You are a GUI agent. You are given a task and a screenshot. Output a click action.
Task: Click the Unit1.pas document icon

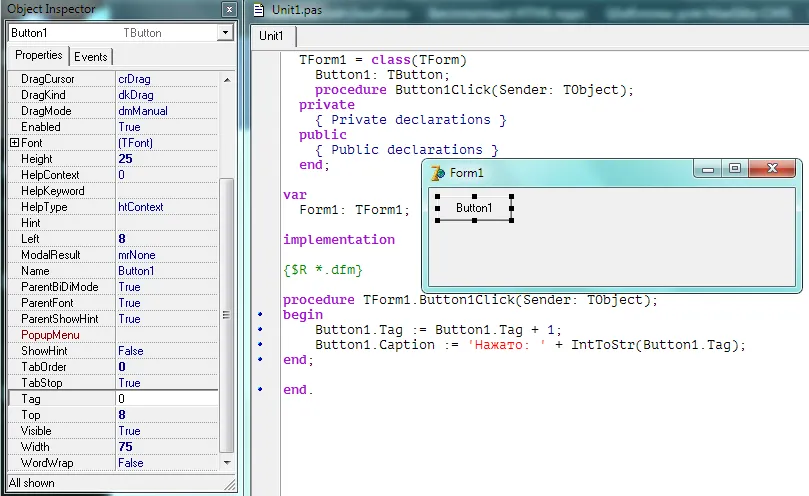[260, 10]
